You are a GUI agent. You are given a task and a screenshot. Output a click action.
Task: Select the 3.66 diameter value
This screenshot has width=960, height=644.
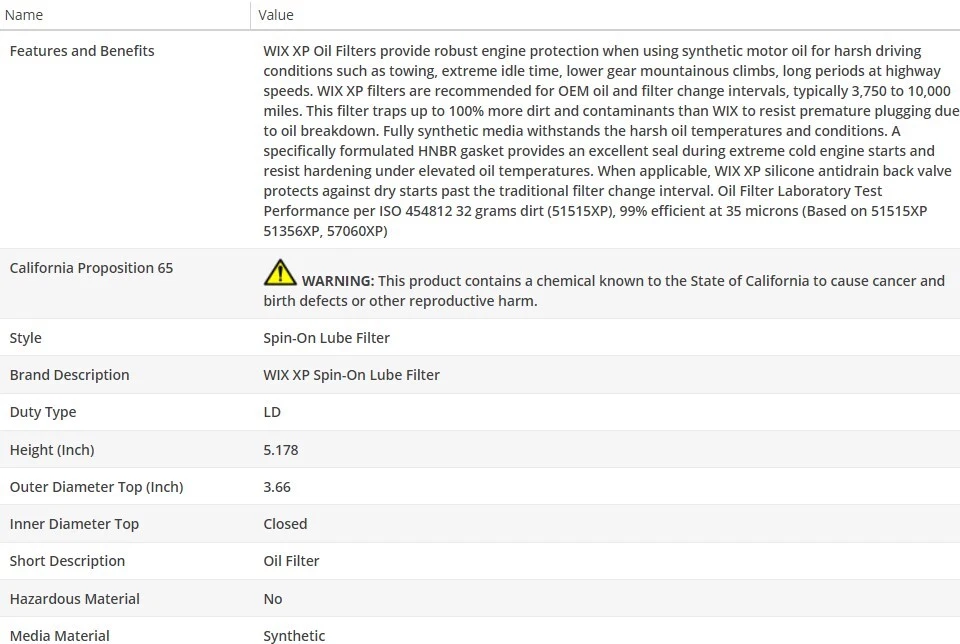277,487
